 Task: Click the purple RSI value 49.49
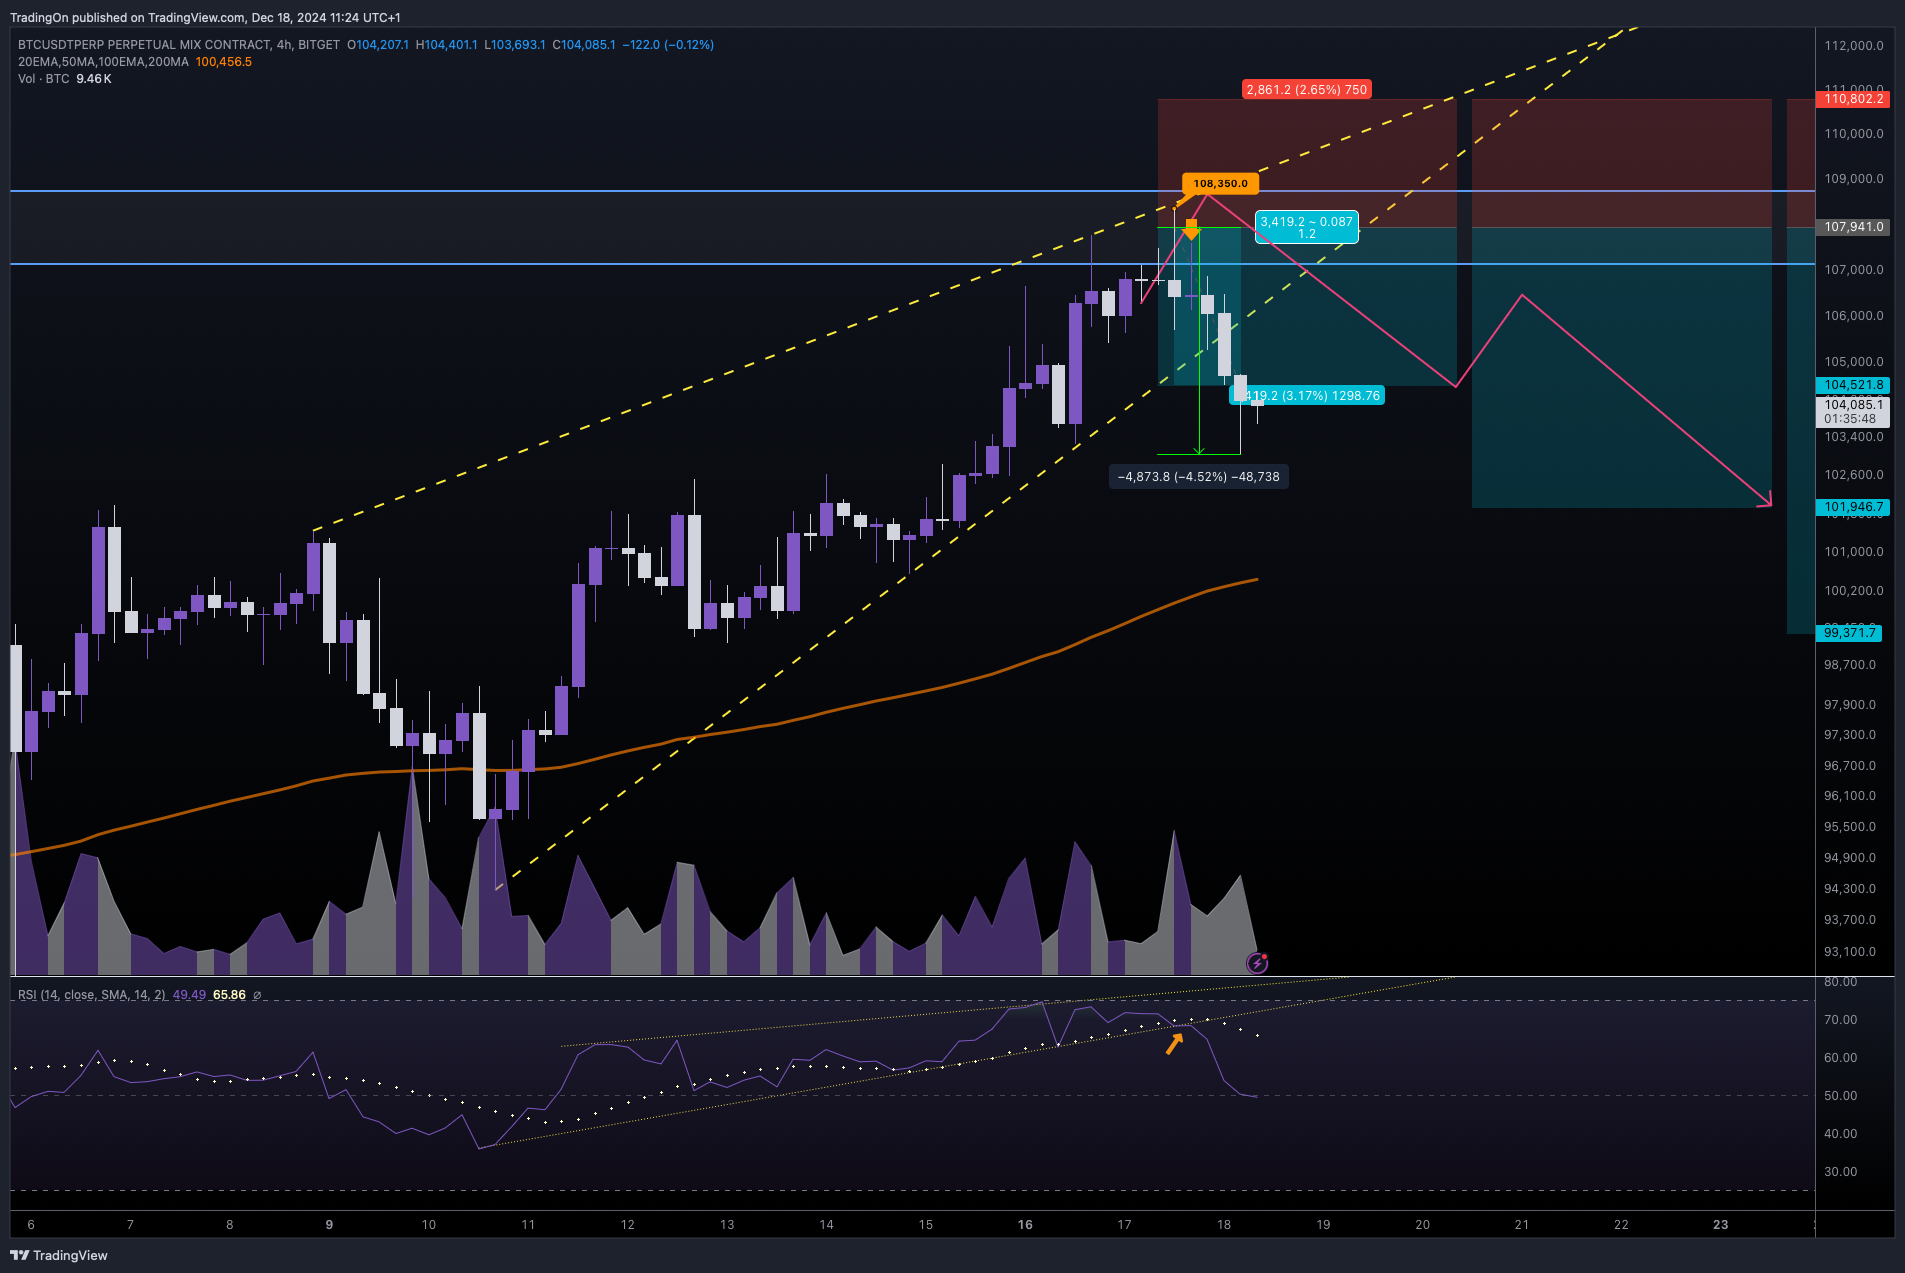pos(189,995)
